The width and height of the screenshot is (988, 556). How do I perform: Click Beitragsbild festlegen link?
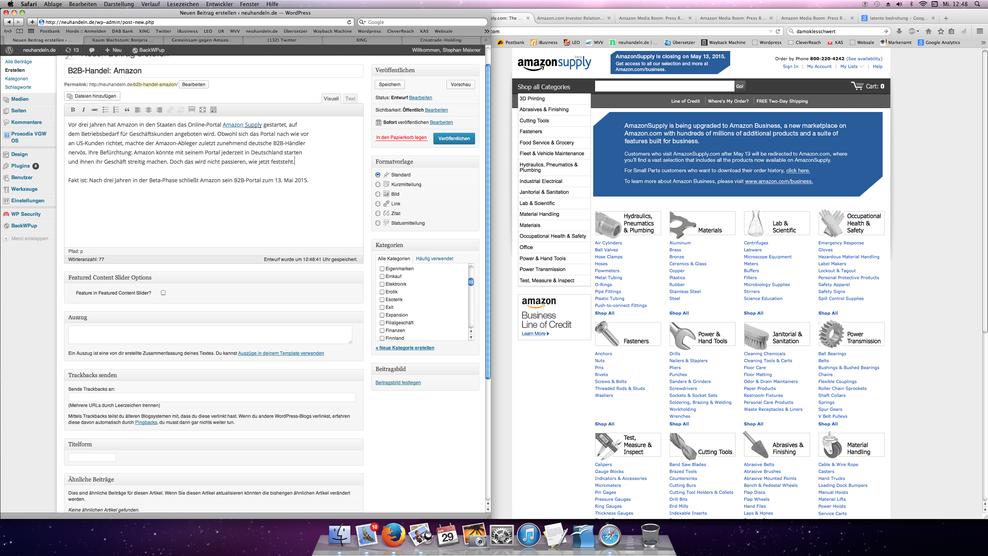tap(398, 383)
